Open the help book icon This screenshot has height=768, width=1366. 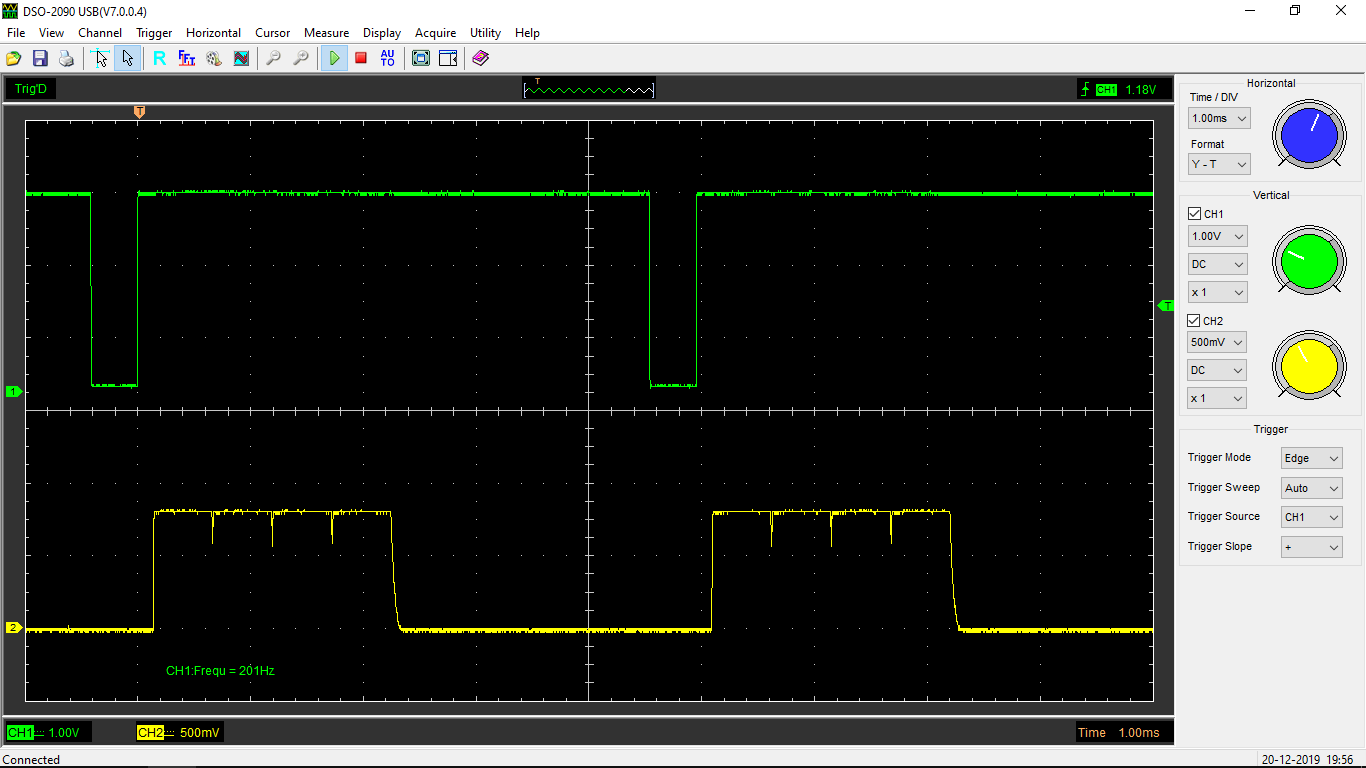pos(481,59)
